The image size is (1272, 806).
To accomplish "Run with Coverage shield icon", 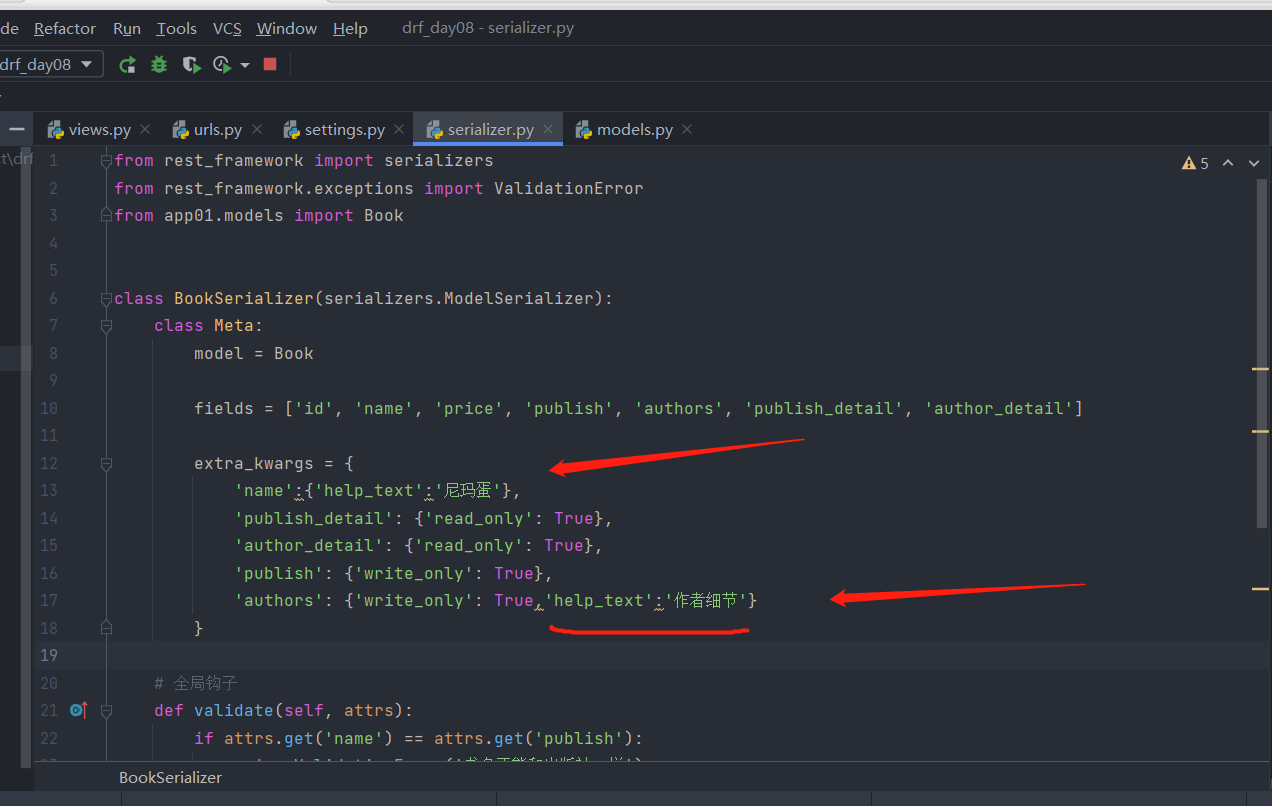I will point(191,65).
